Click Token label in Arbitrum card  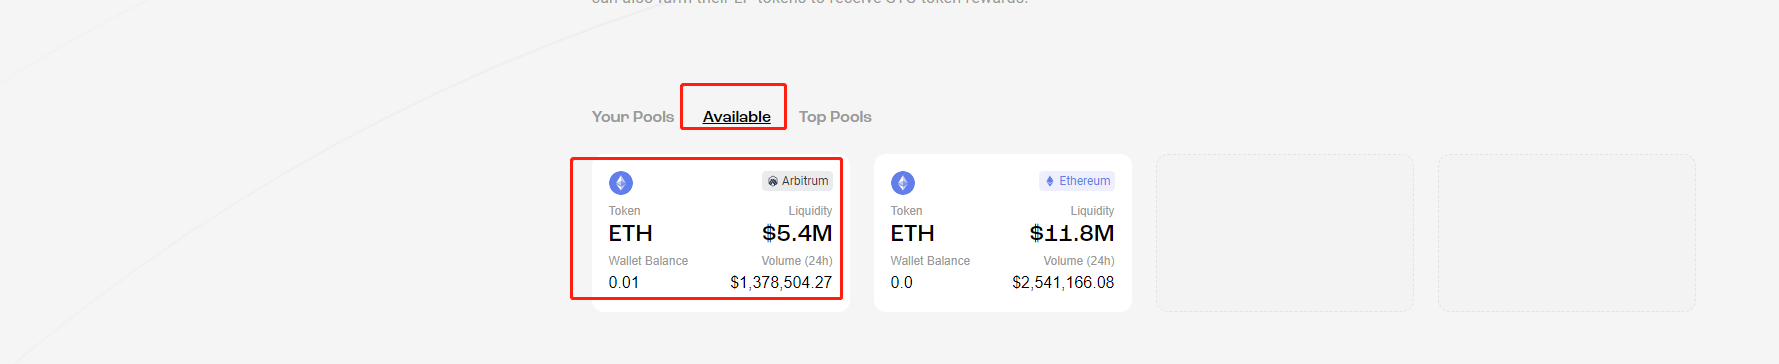pos(625,211)
